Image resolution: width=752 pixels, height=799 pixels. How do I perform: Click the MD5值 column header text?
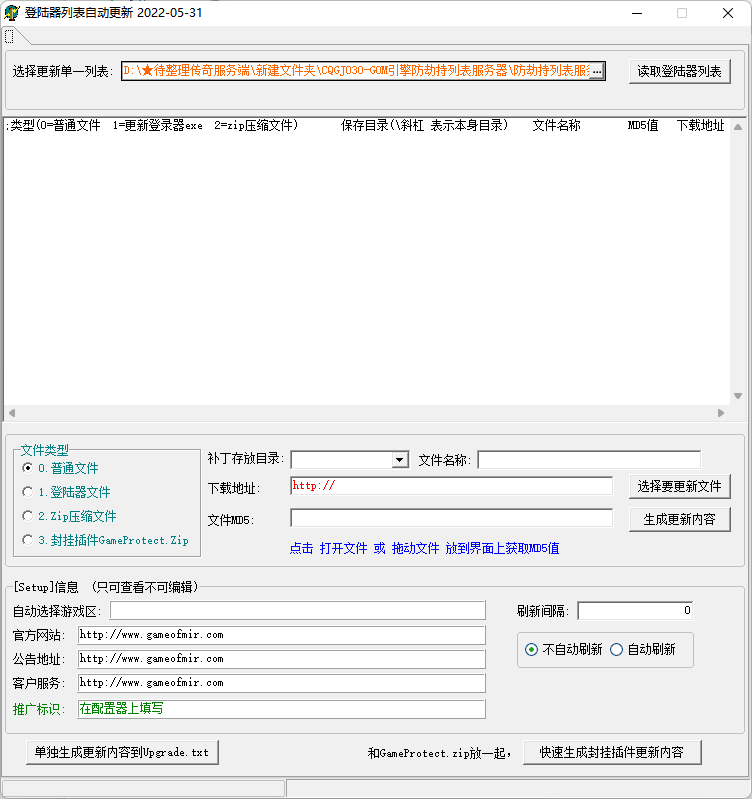(642, 125)
